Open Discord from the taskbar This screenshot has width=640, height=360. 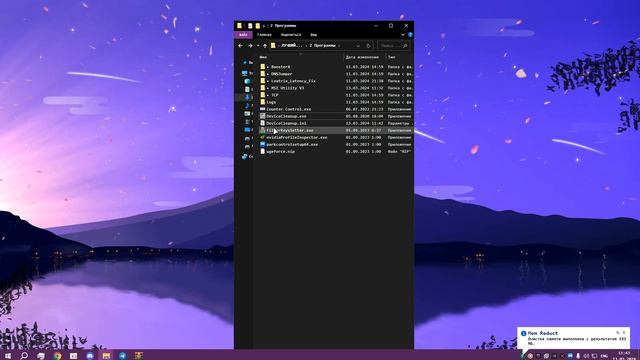[x=90, y=356]
